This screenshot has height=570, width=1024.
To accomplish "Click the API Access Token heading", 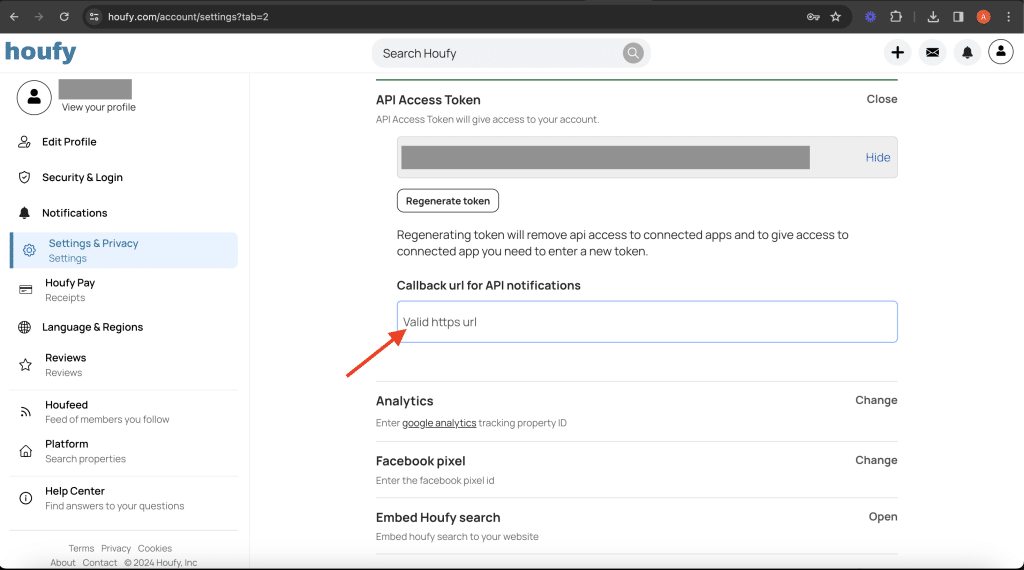I will 428,100.
